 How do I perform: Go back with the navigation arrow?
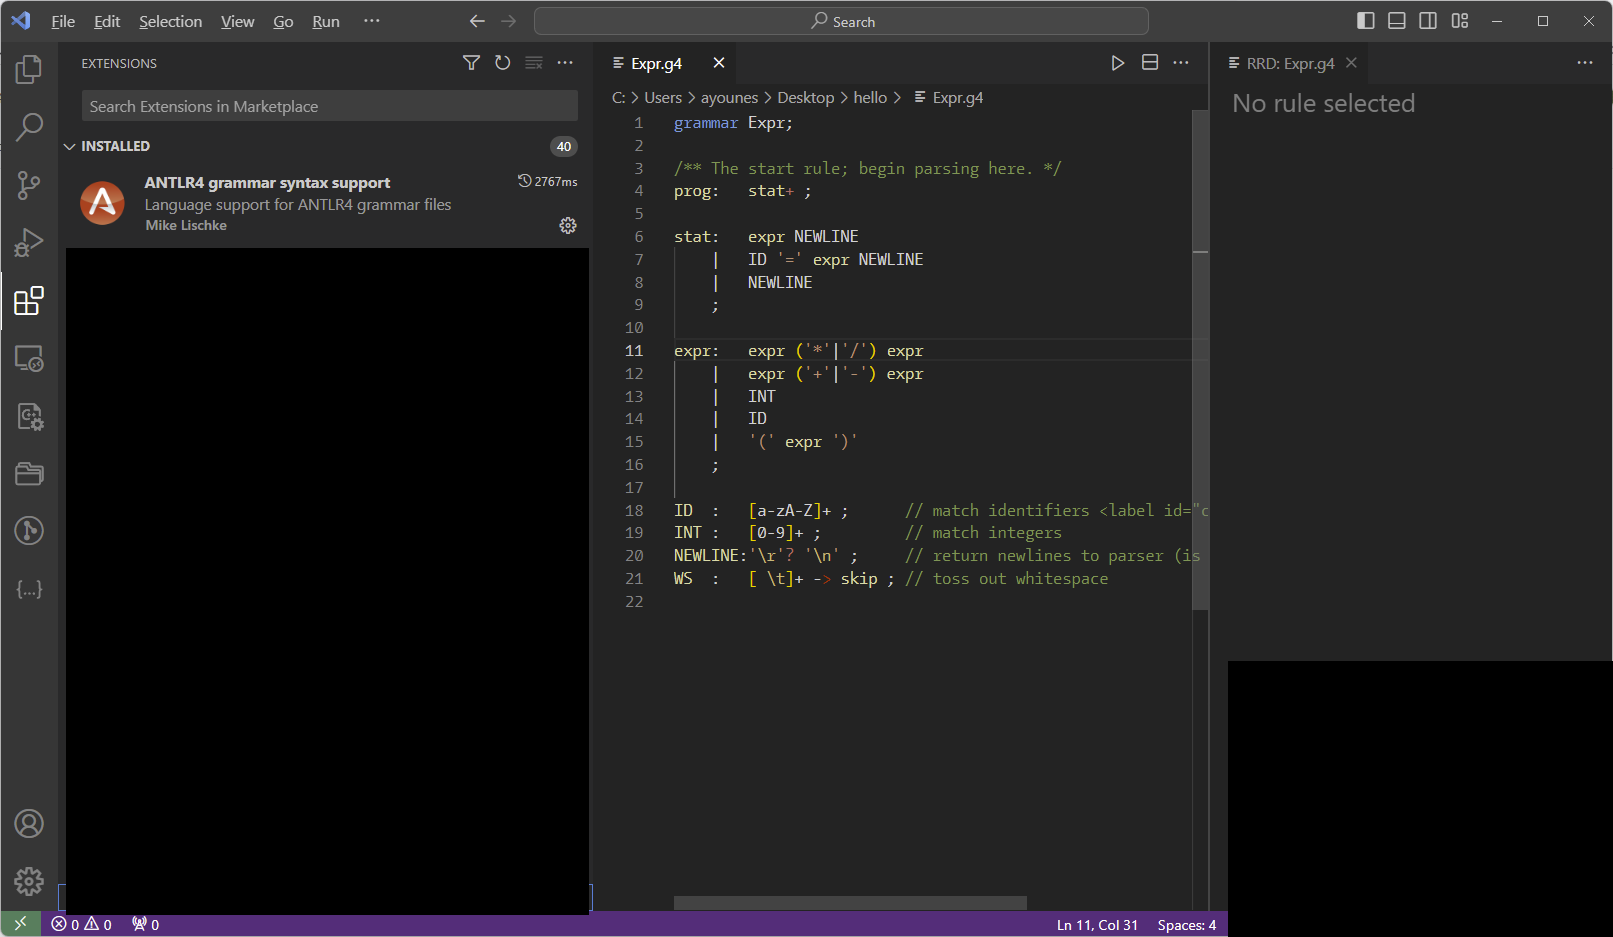(477, 21)
